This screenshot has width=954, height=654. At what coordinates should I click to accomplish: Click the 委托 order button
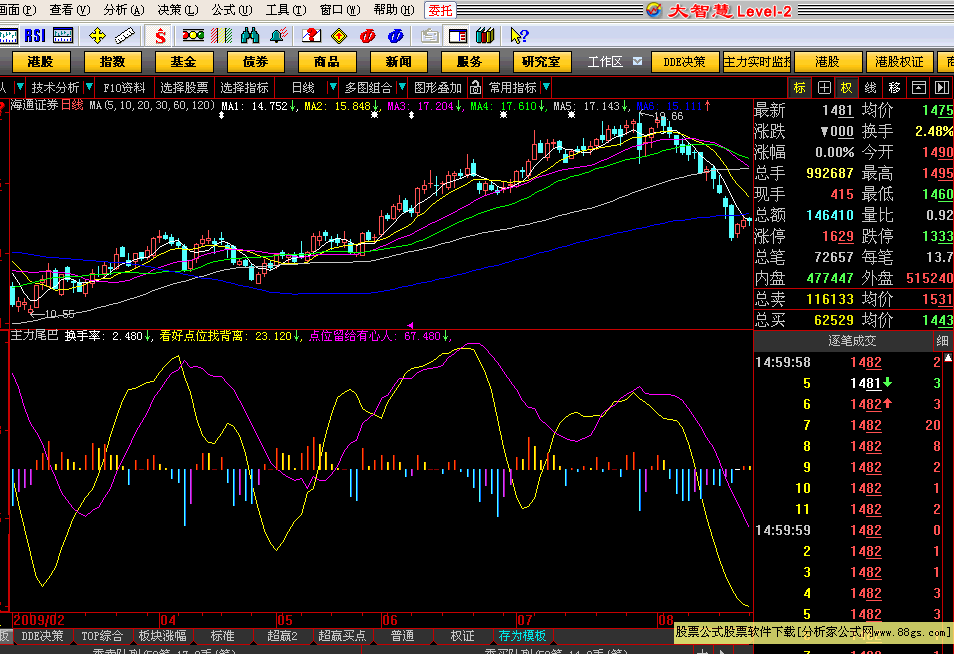(x=440, y=10)
